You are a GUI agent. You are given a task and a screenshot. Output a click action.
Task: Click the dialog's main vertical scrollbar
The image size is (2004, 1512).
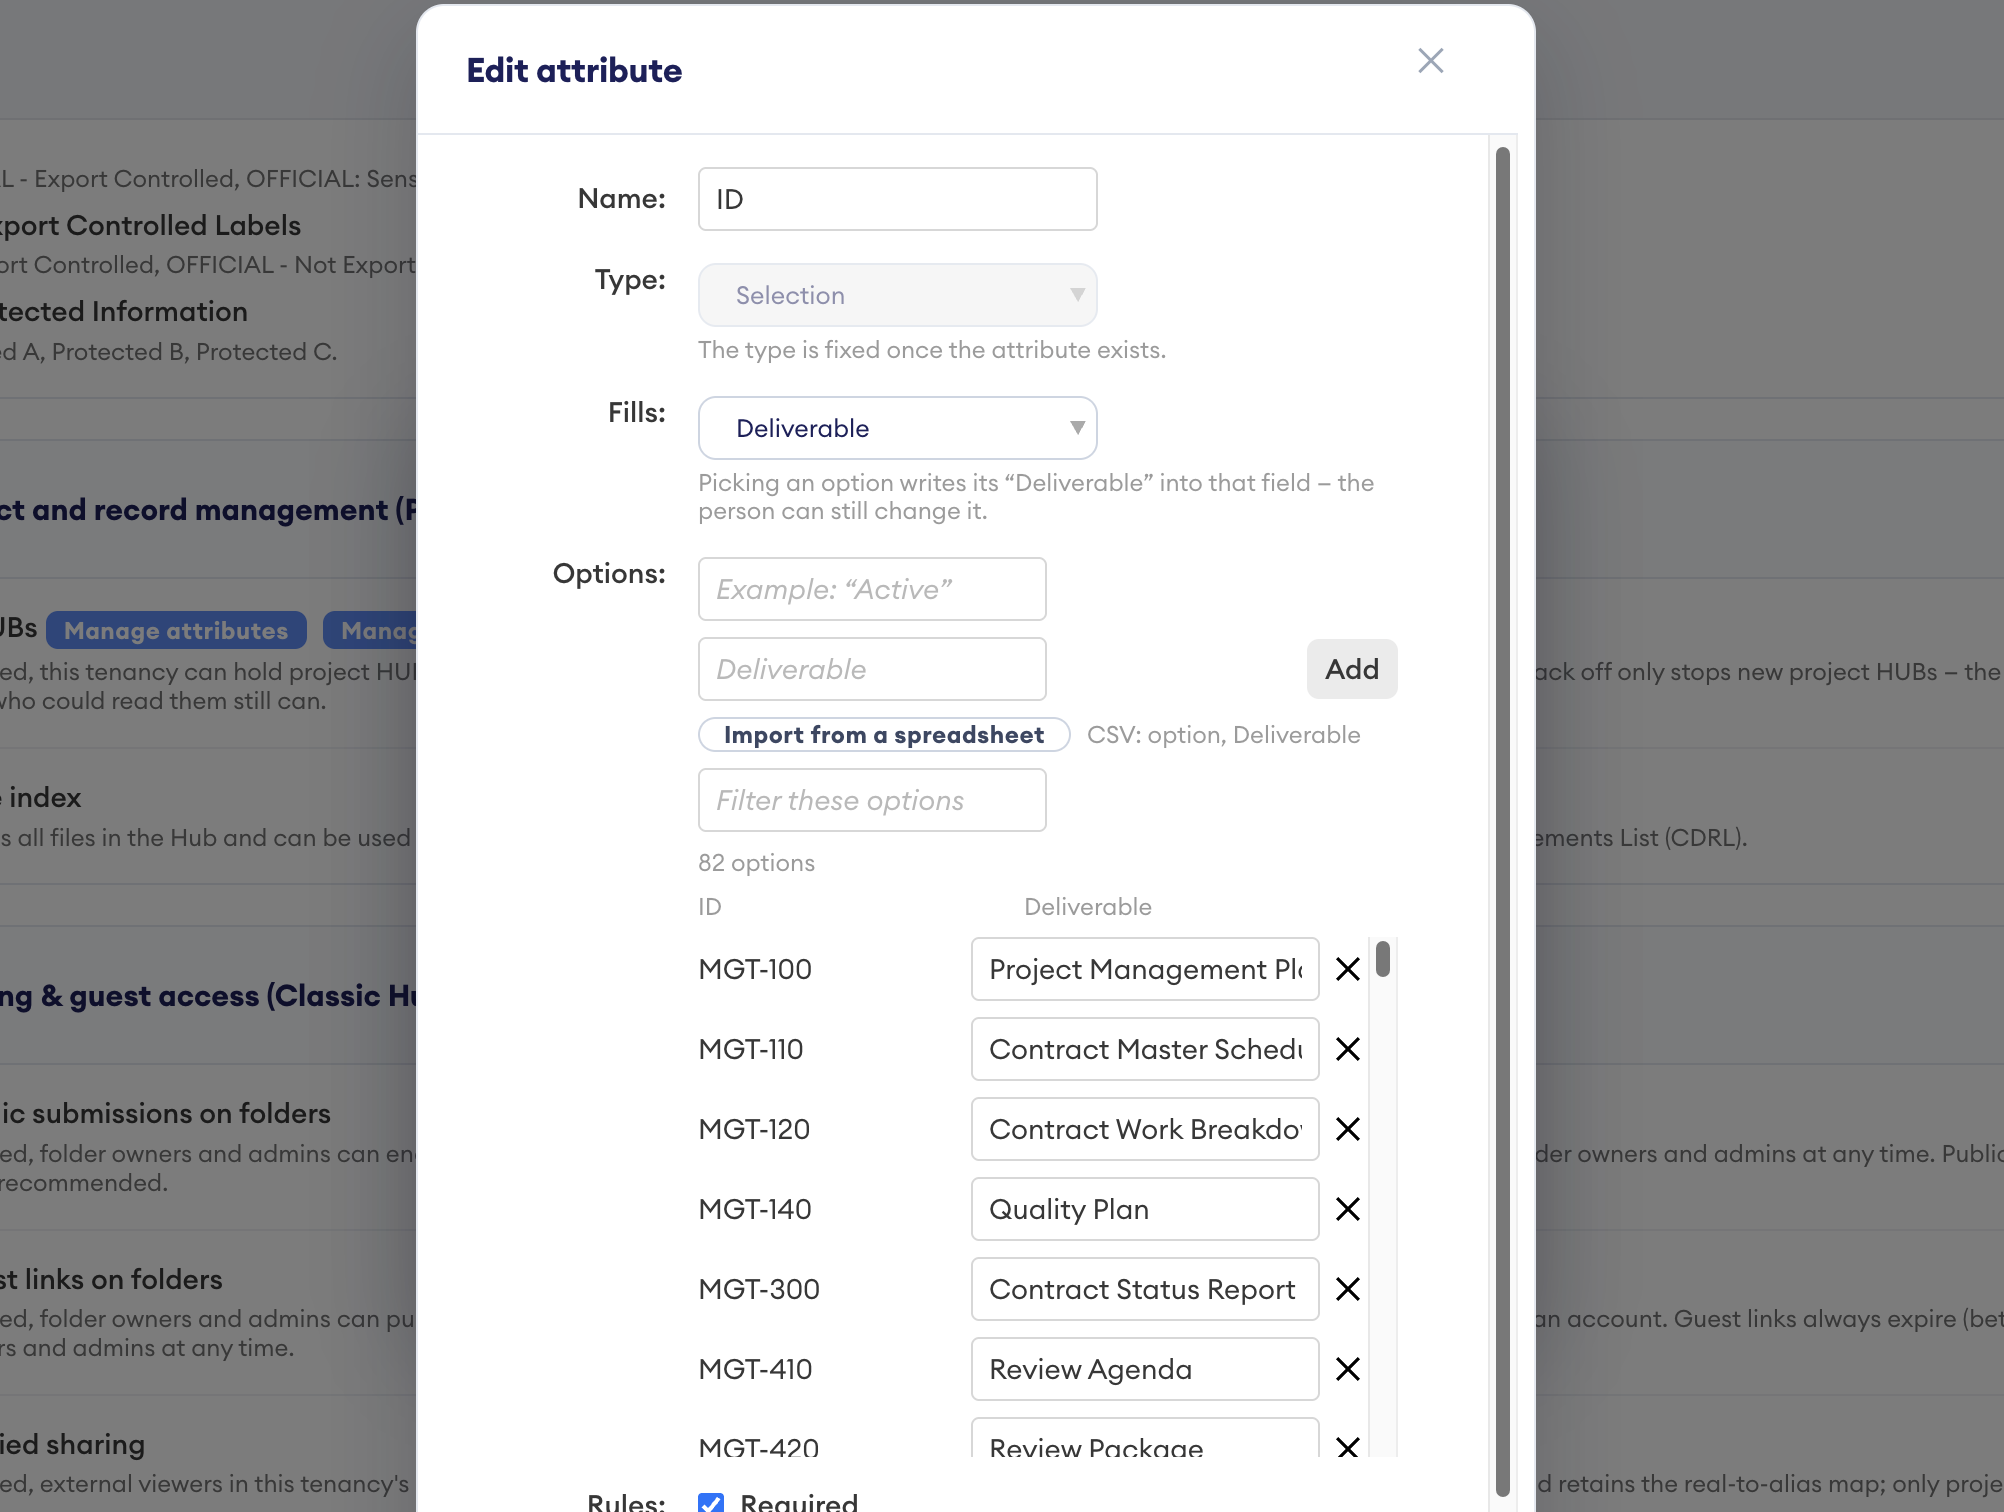[1502, 820]
